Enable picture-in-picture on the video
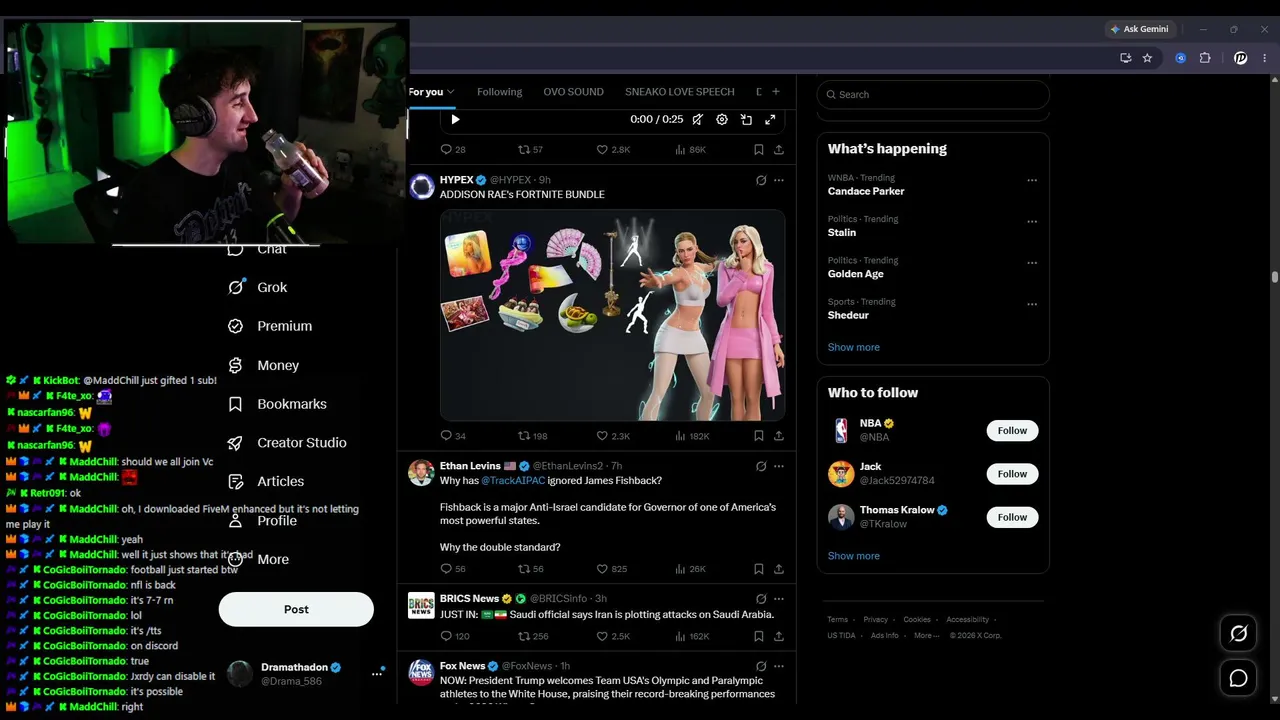This screenshot has width=1280, height=720. tap(746, 119)
